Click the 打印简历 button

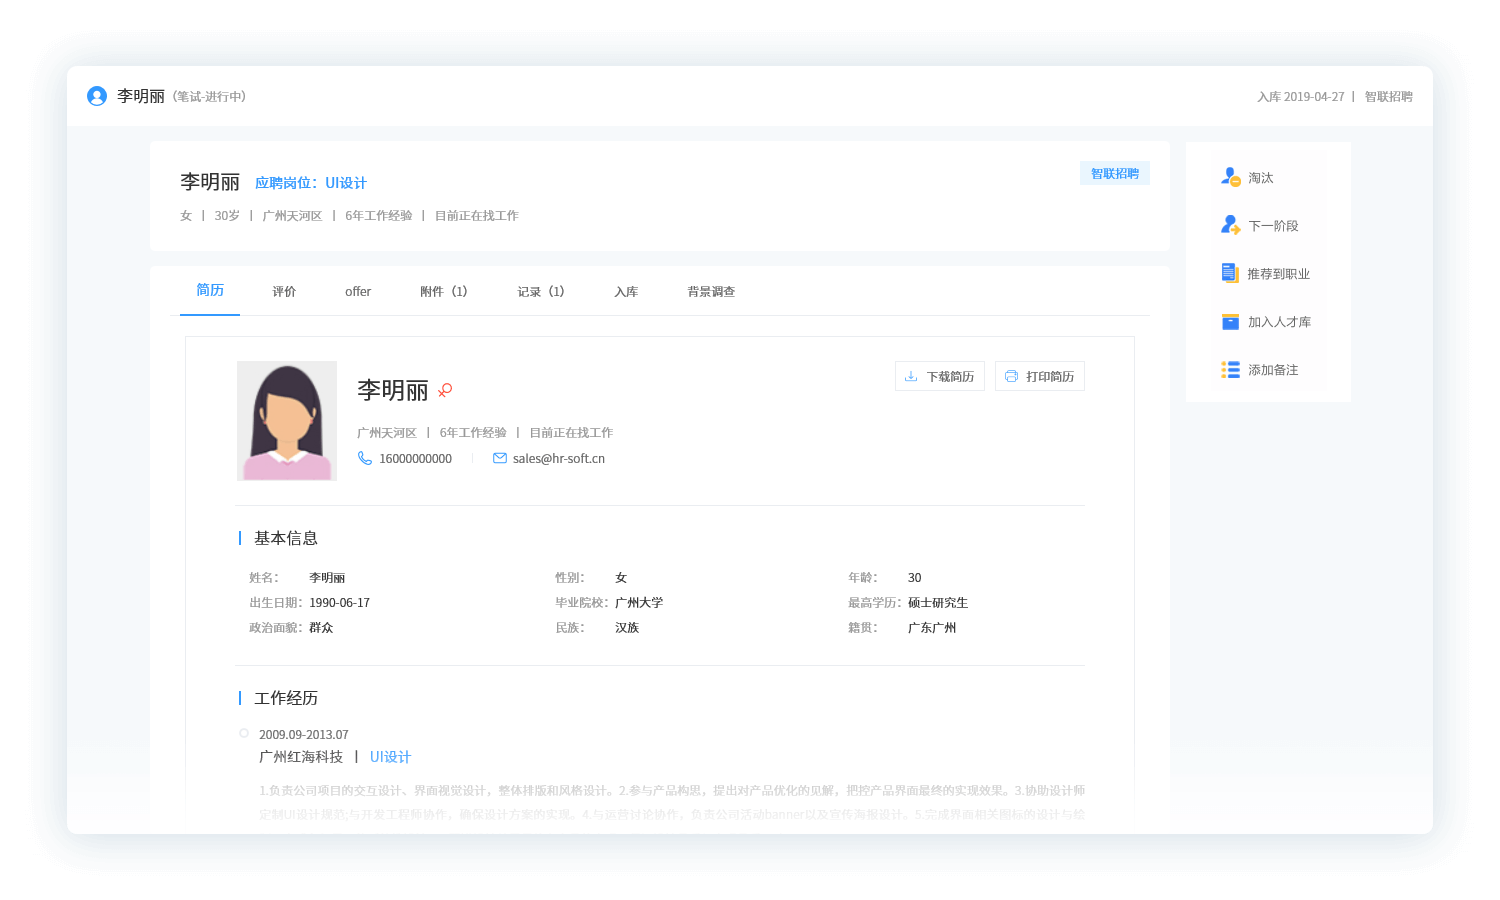click(1040, 376)
